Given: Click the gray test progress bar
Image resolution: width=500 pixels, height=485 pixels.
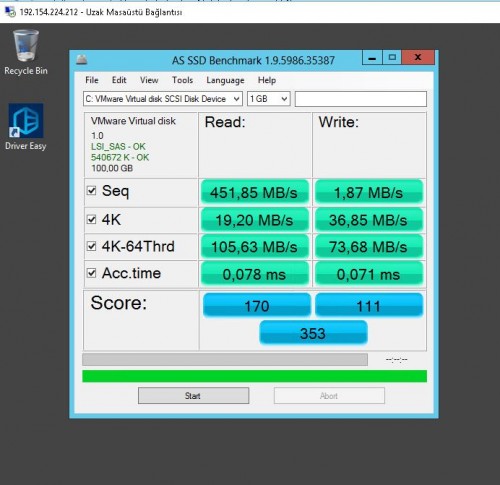Looking at the screenshot, I should 225,360.
